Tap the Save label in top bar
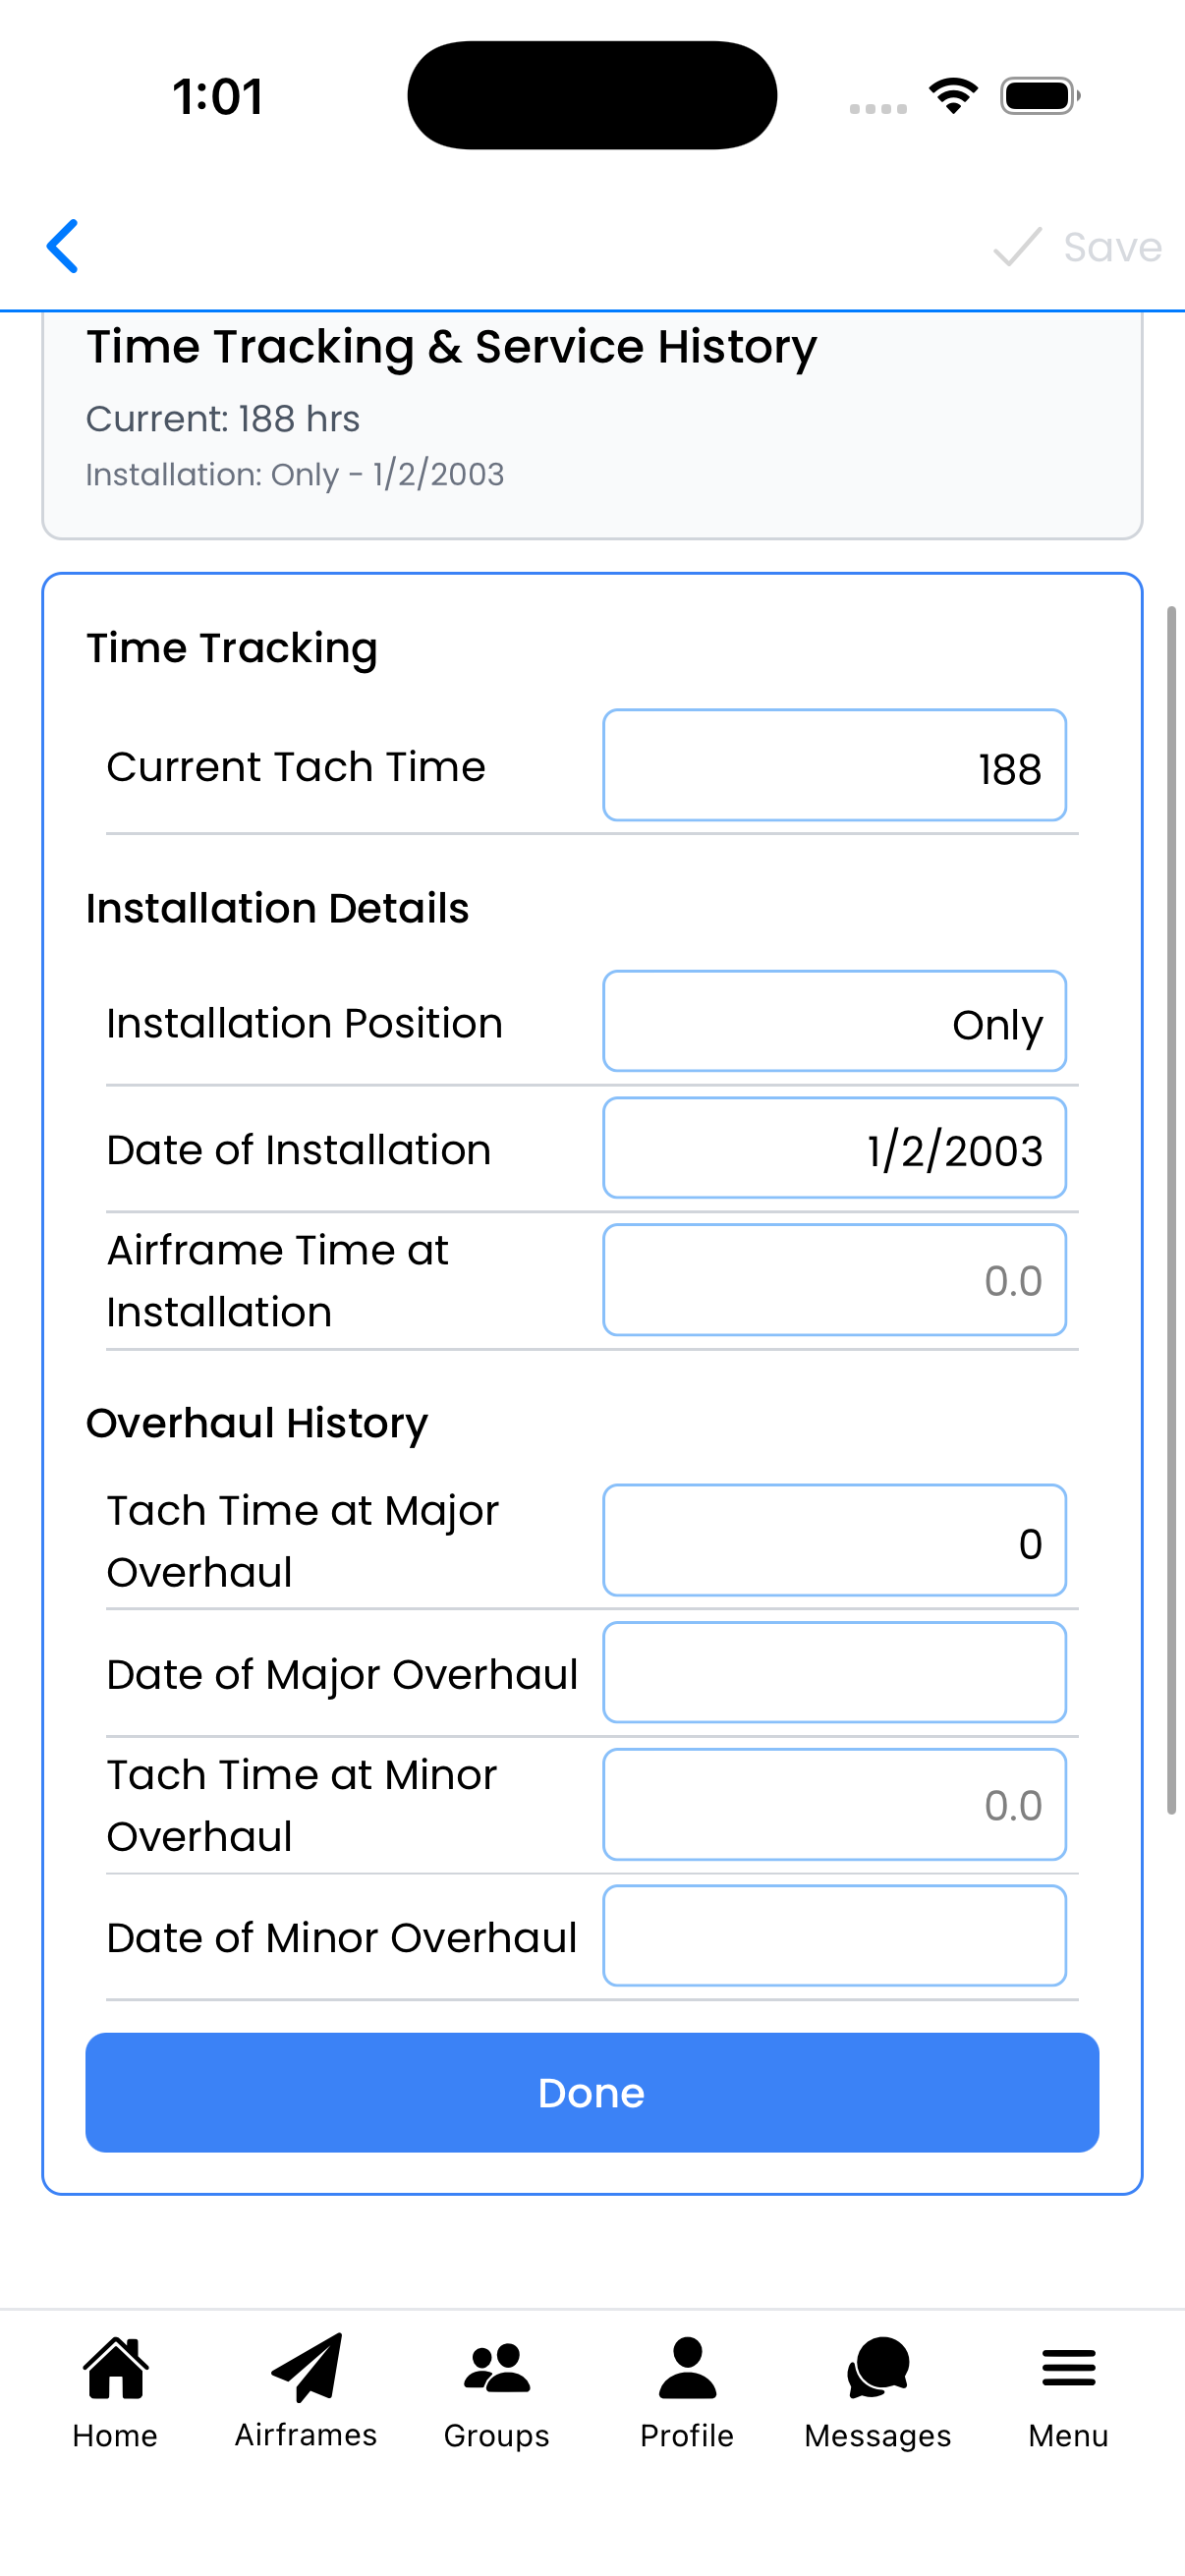This screenshot has width=1185, height=2576. point(1110,247)
